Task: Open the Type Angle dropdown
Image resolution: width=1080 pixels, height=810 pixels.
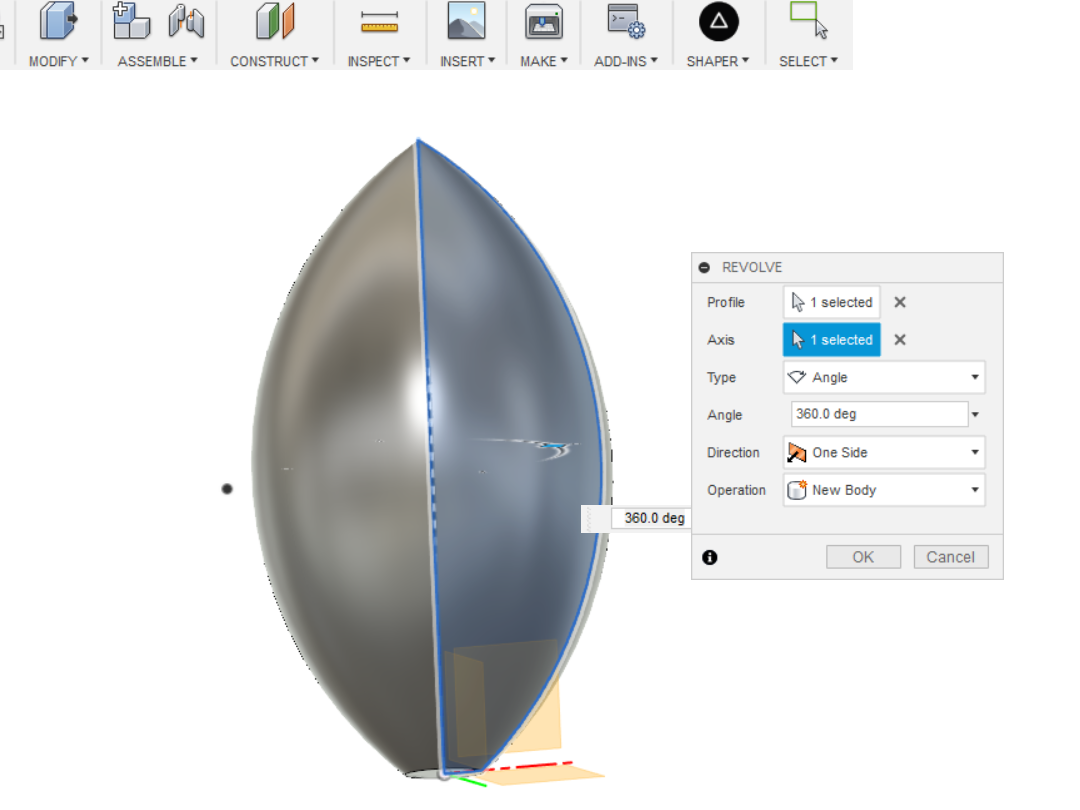Action: coord(884,377)
